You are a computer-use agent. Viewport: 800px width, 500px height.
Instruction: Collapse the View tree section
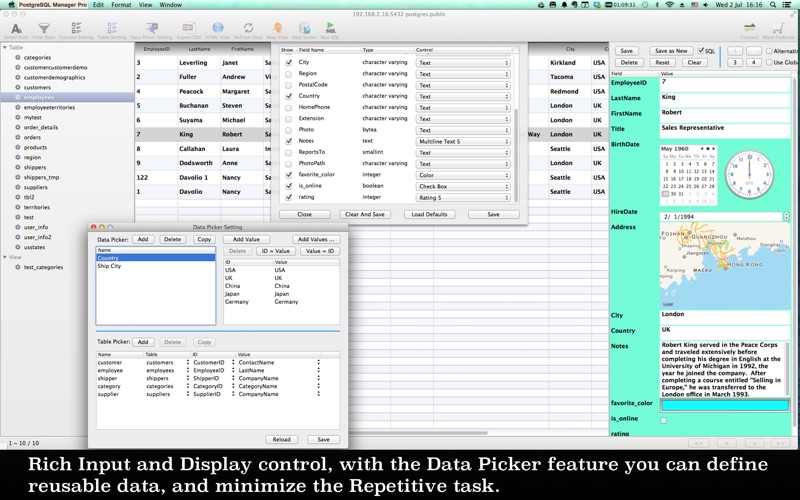pos(5,257)
